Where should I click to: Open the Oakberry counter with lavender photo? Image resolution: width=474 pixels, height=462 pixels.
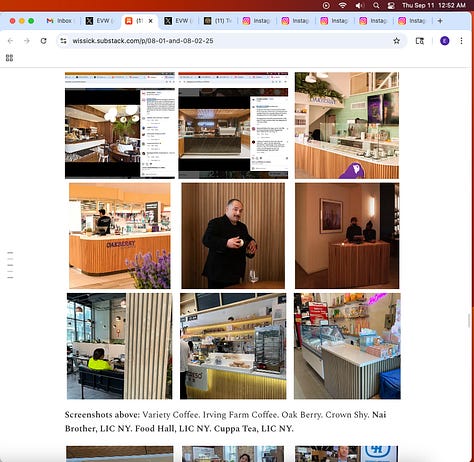[120, 236]
